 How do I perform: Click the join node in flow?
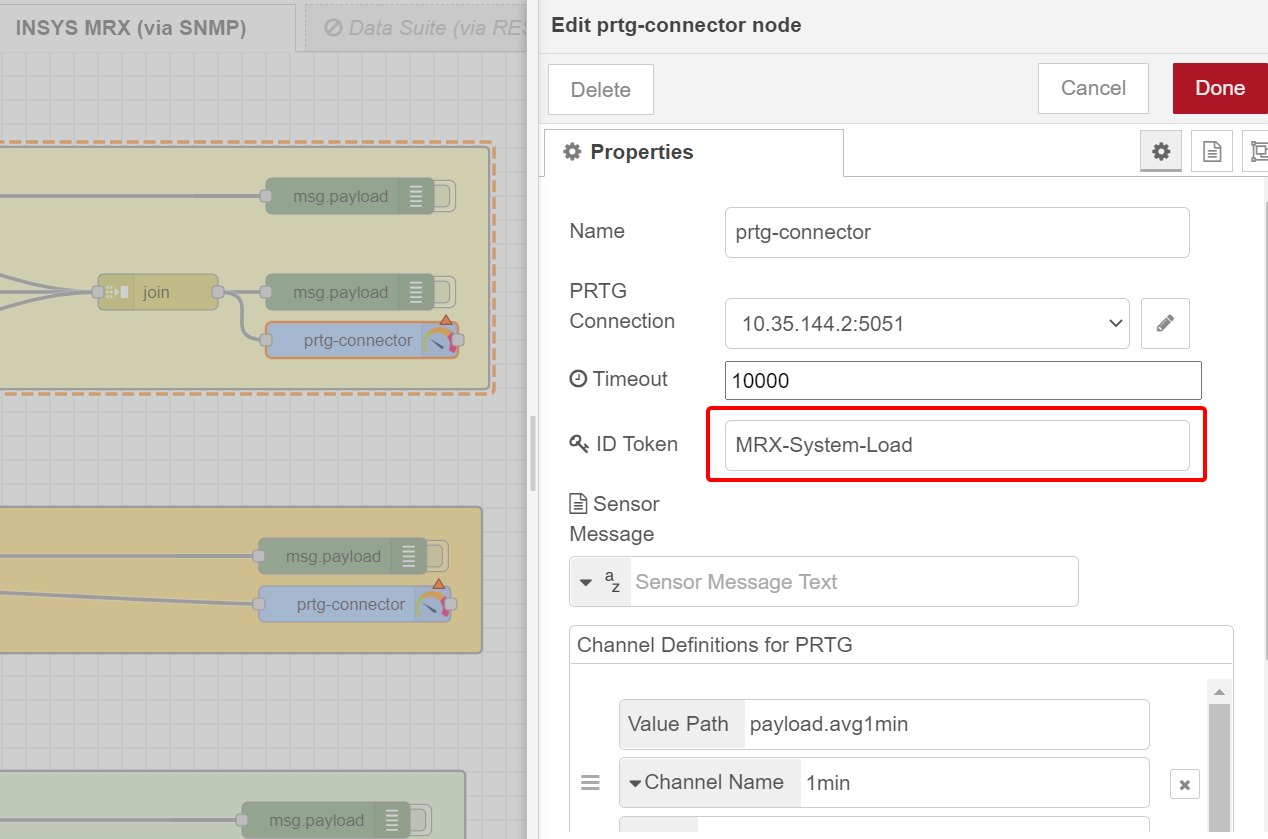point(157,292)
